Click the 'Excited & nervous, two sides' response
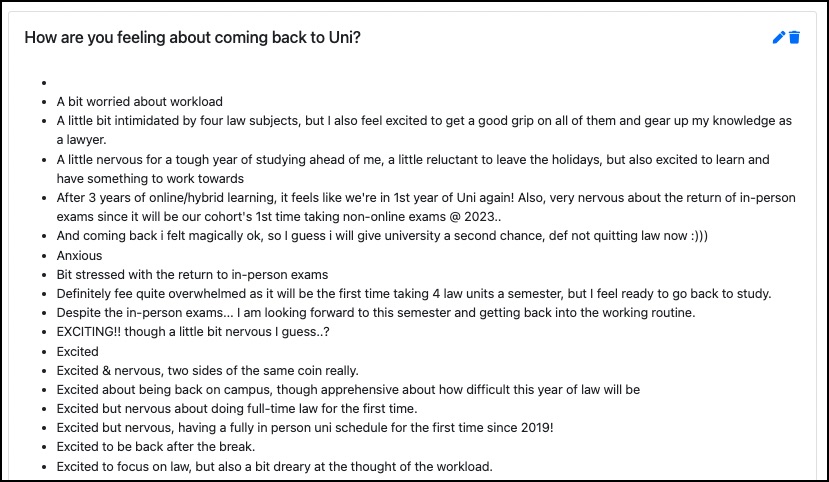This screenshot has height=482, width=829. point(208,371)
